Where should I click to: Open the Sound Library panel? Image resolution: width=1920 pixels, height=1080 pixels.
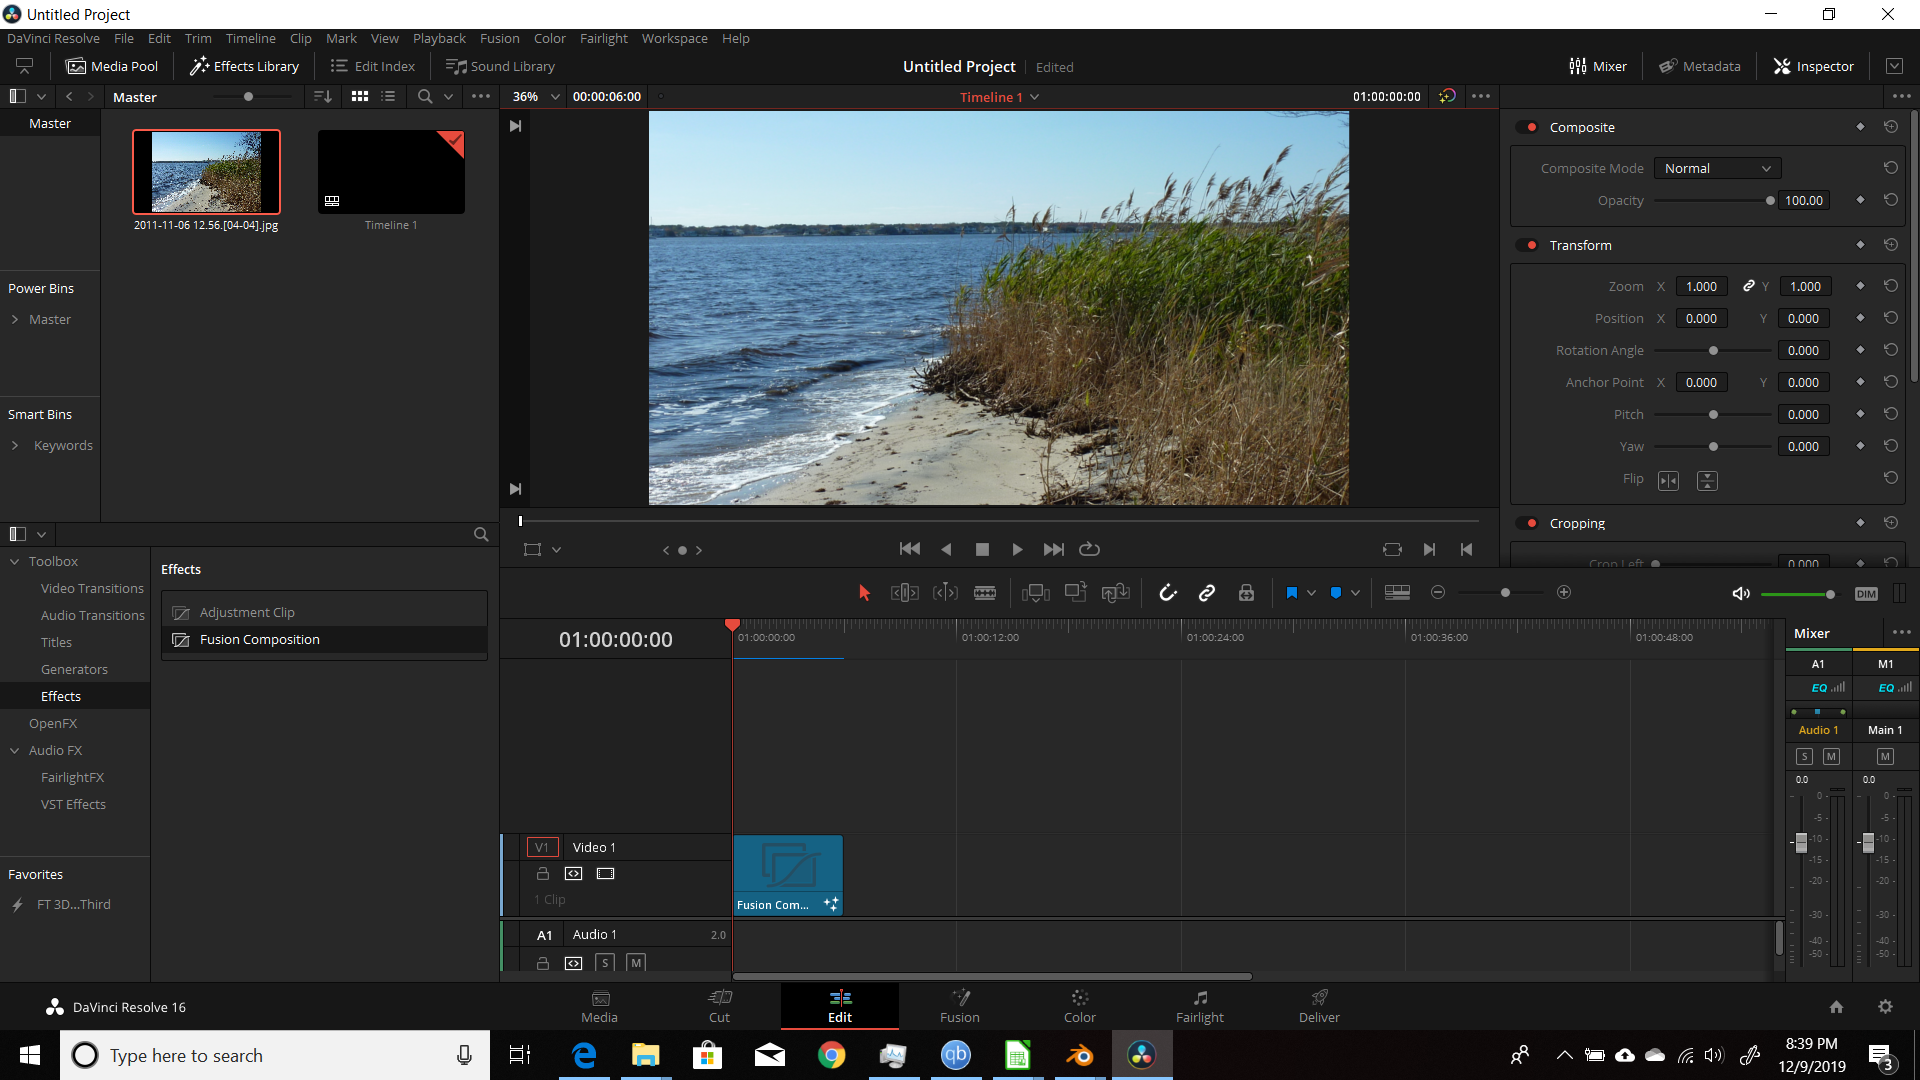point(500,66)
